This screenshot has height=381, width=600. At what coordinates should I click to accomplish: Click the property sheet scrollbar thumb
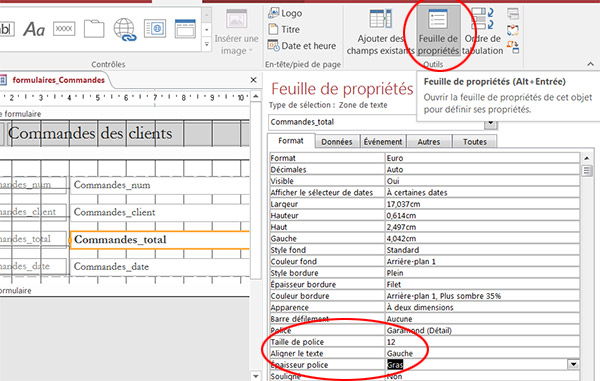(x=587, y=171)
